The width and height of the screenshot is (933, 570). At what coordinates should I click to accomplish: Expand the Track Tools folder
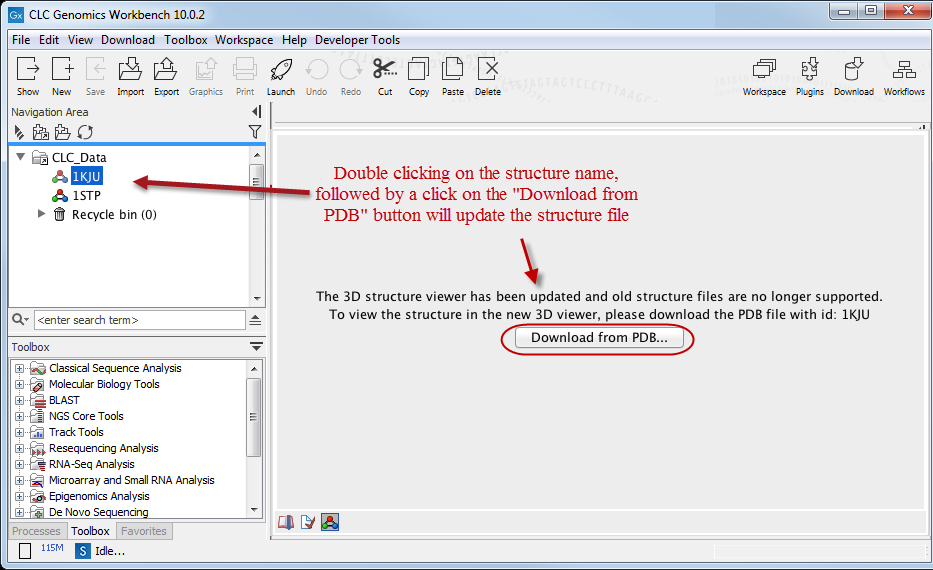click(19, 433)
